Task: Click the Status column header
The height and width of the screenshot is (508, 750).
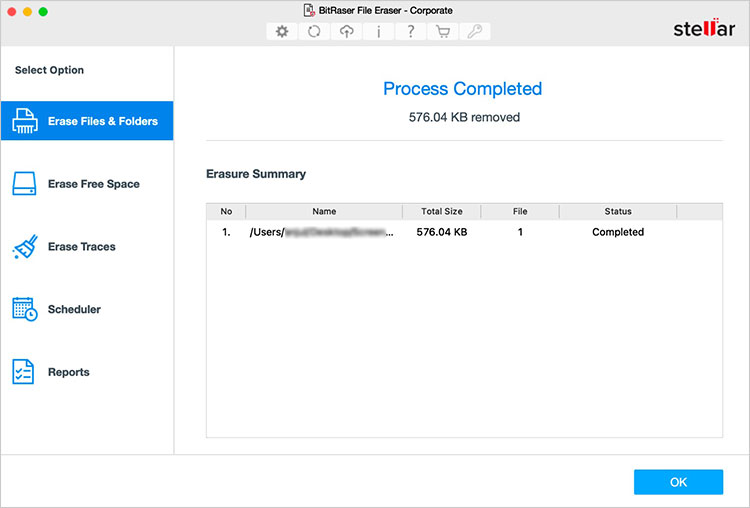Action: click(618, 211)
